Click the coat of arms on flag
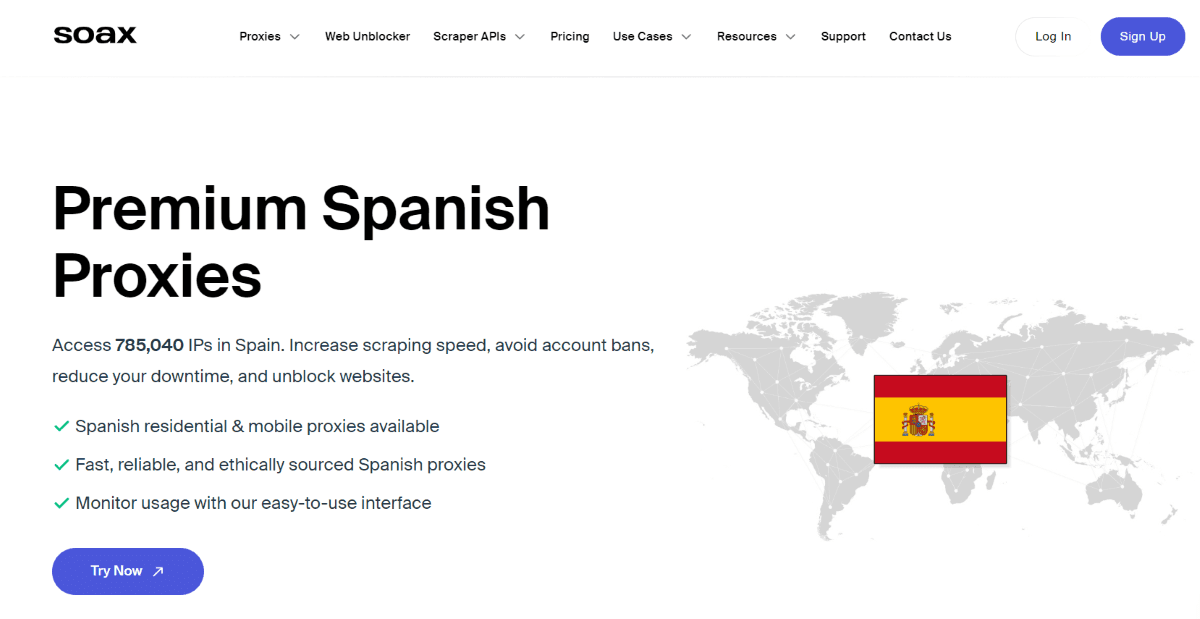The image size is (1200, 619). coord(918,420)
